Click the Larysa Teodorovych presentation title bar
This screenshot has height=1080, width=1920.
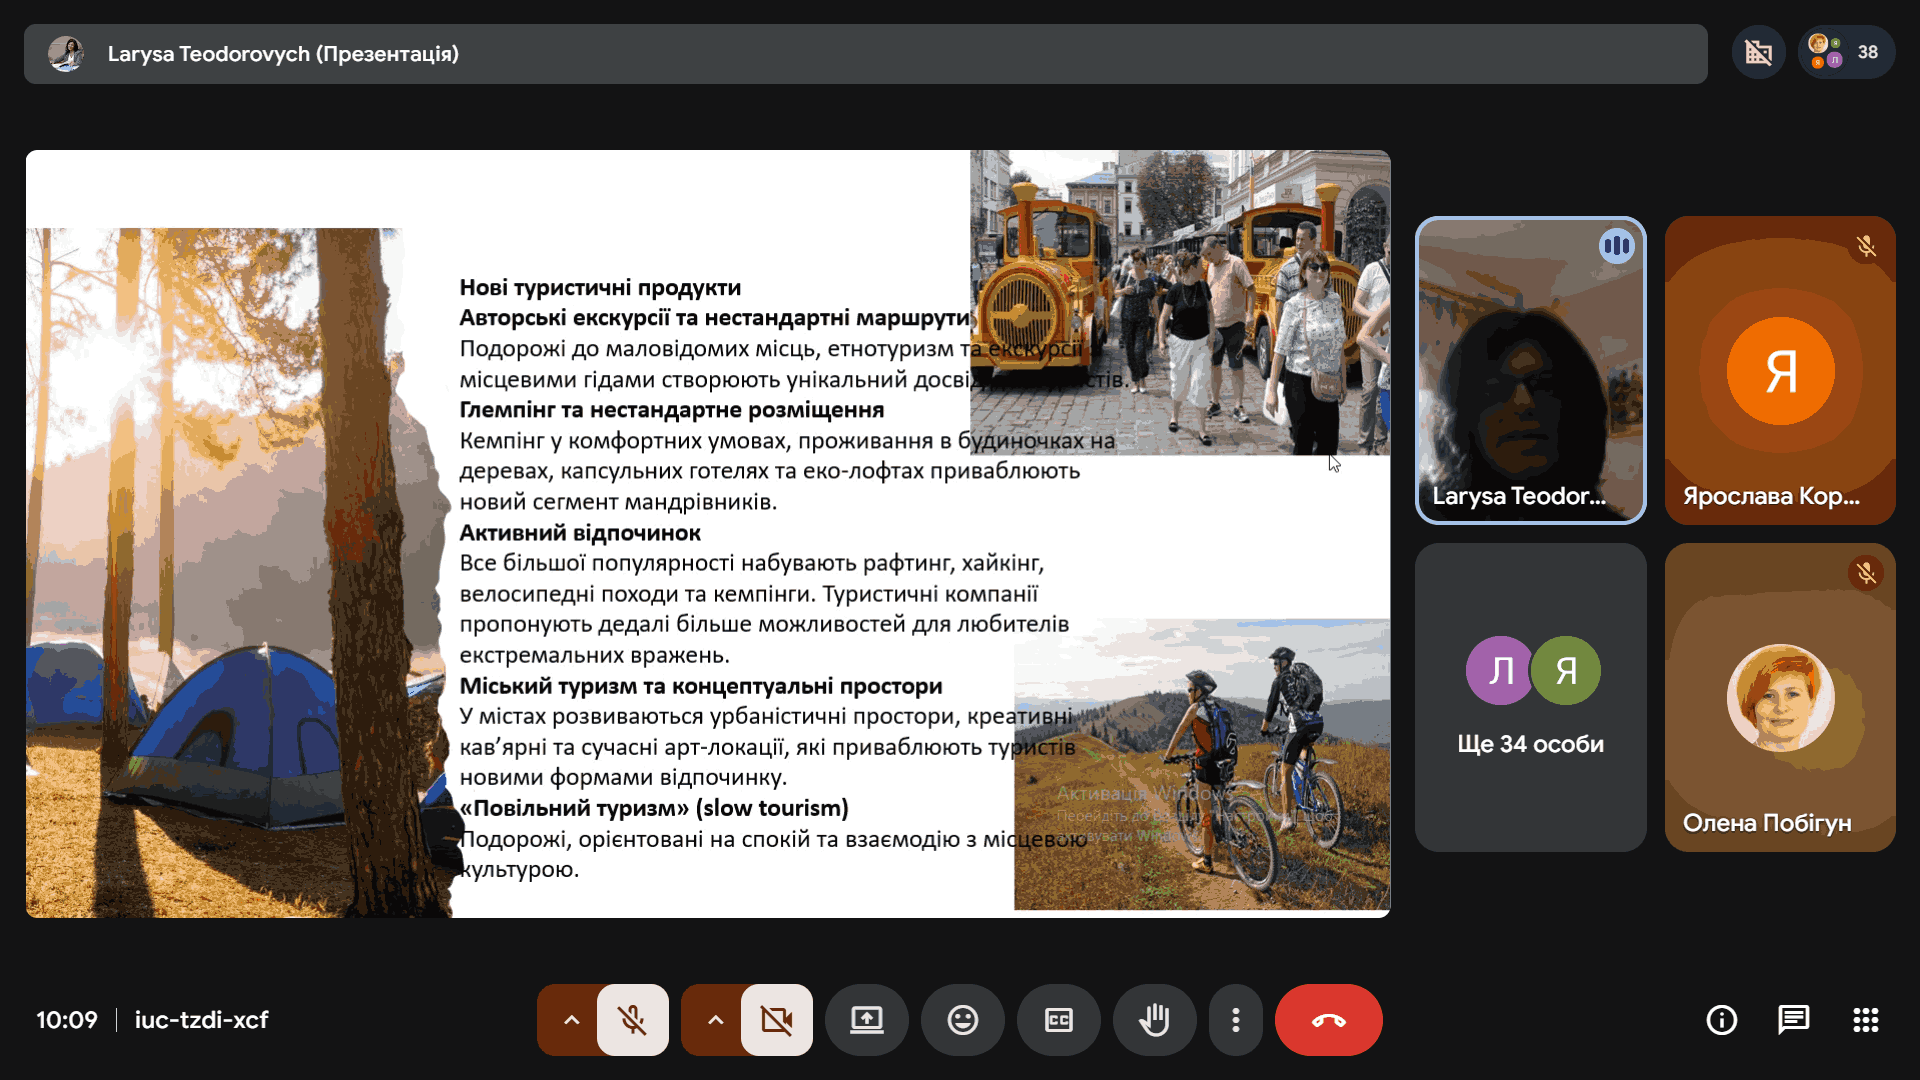tap(865, 54)
